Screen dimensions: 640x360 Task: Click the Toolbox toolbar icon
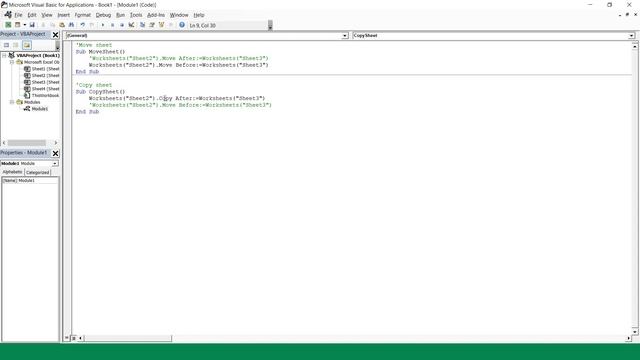pyautogui.click(x=171, y=25)
